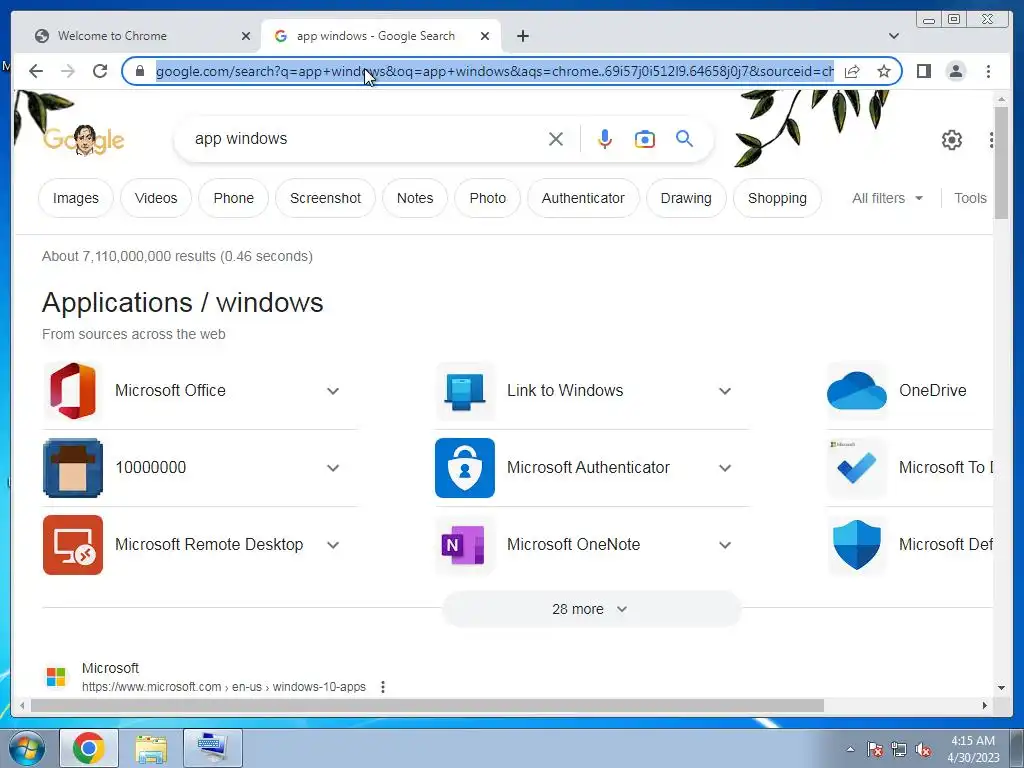This screenshot has height=768, width=1024.
Task: Click the muted volume tray icon
Action: [923, 750]
